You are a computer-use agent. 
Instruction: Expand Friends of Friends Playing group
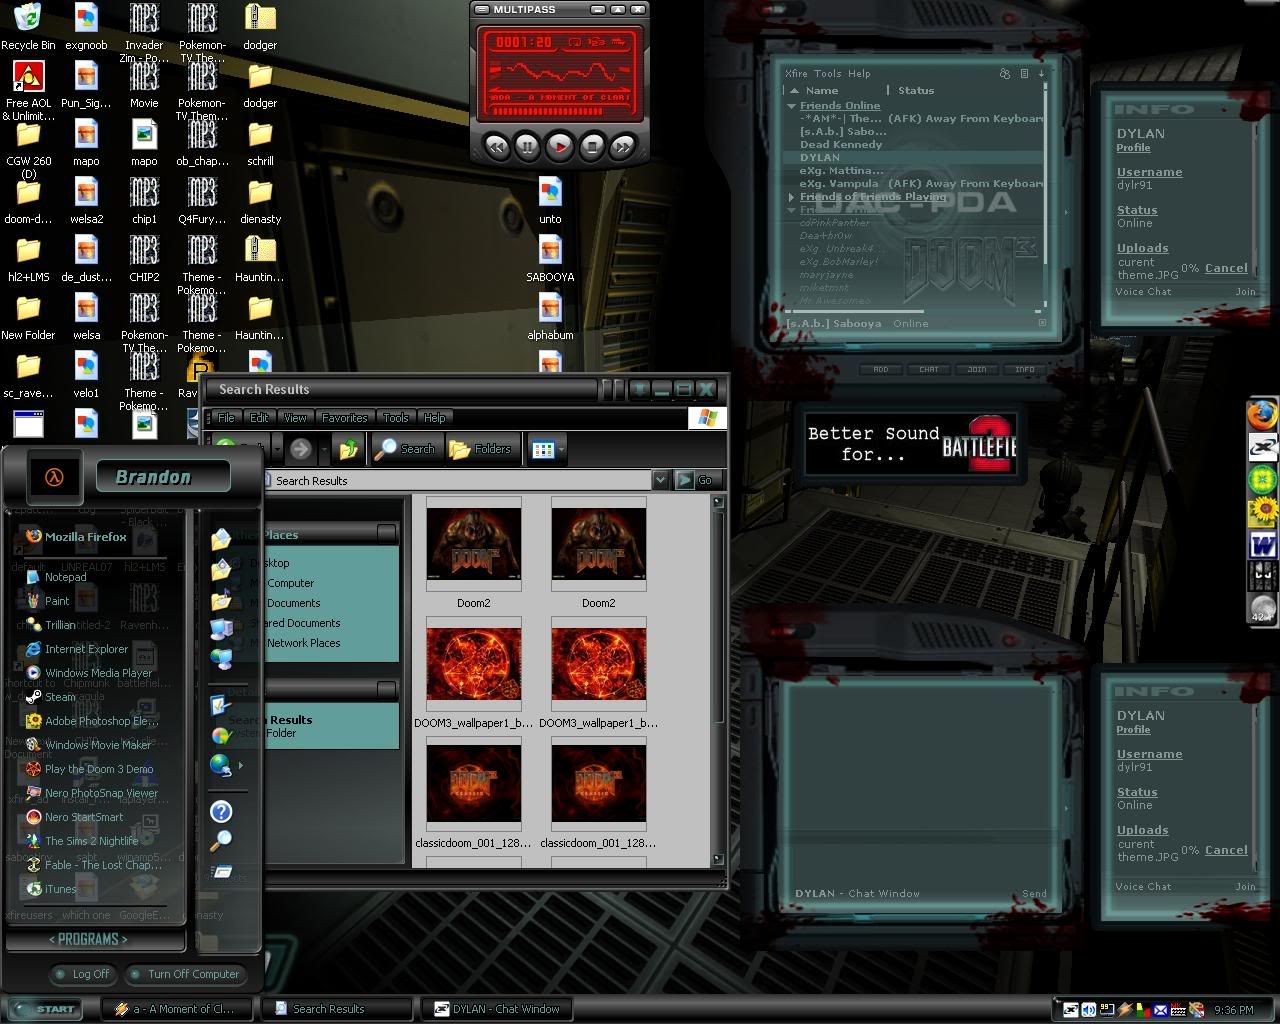click(791, 197)
